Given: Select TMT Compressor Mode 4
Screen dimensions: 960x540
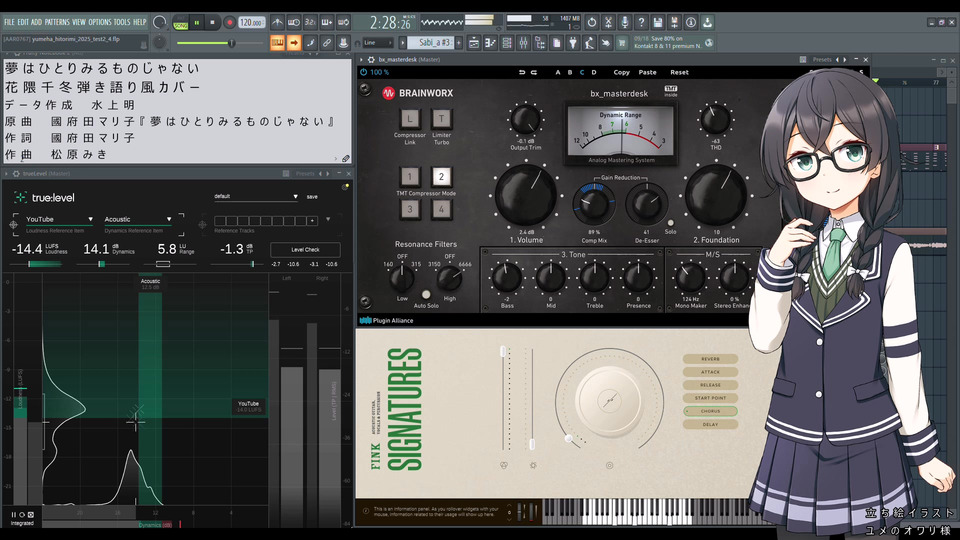Looking at the screenshot, I should point(441,209).
